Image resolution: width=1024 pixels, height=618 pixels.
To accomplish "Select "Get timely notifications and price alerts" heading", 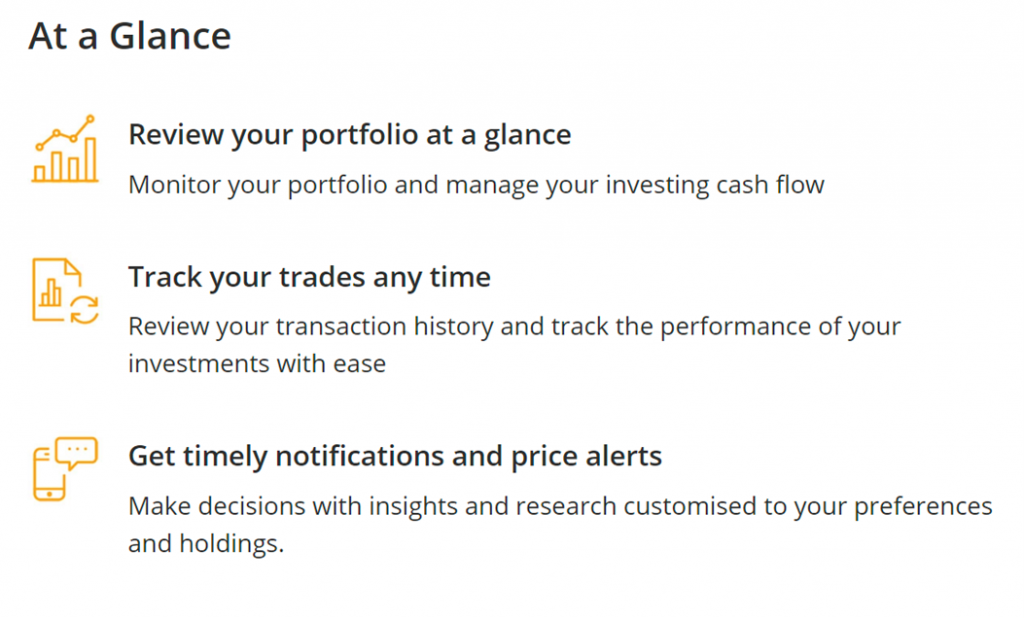I will pyautogui.click(x=395, y=456).
